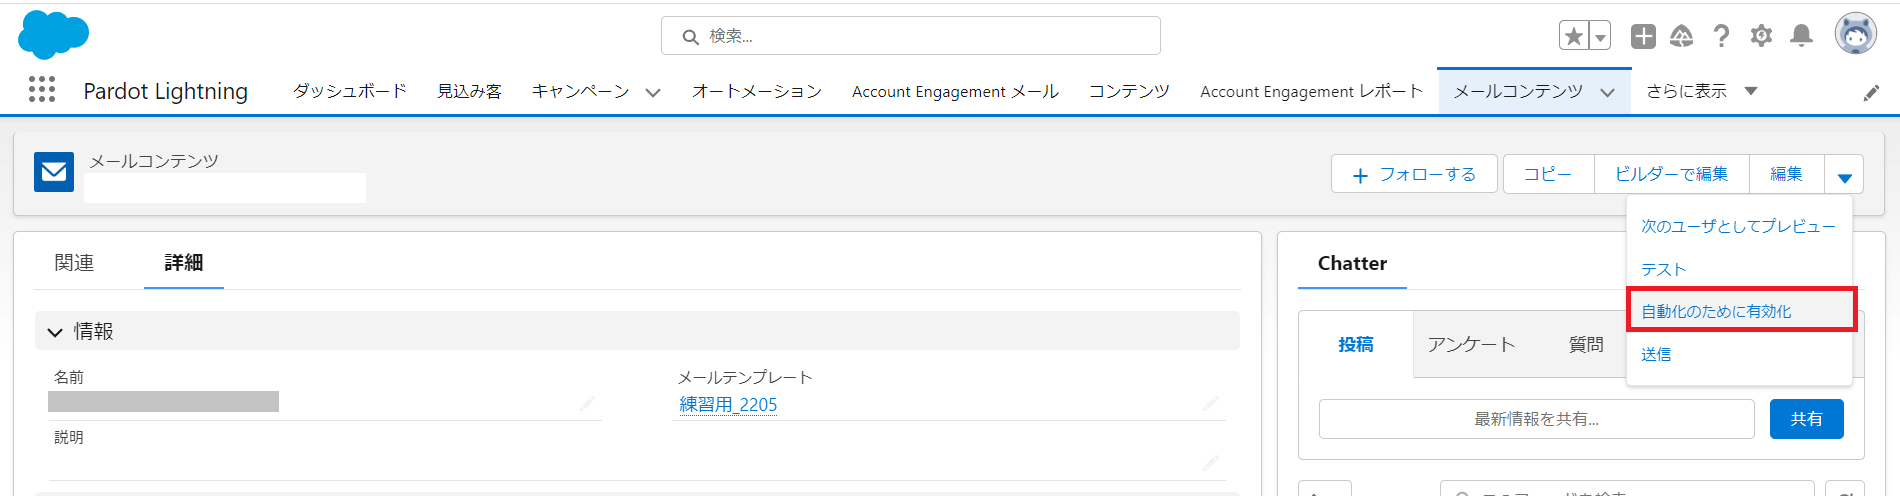
Task: Click the 編集 button
Action: coord(1786,174)
